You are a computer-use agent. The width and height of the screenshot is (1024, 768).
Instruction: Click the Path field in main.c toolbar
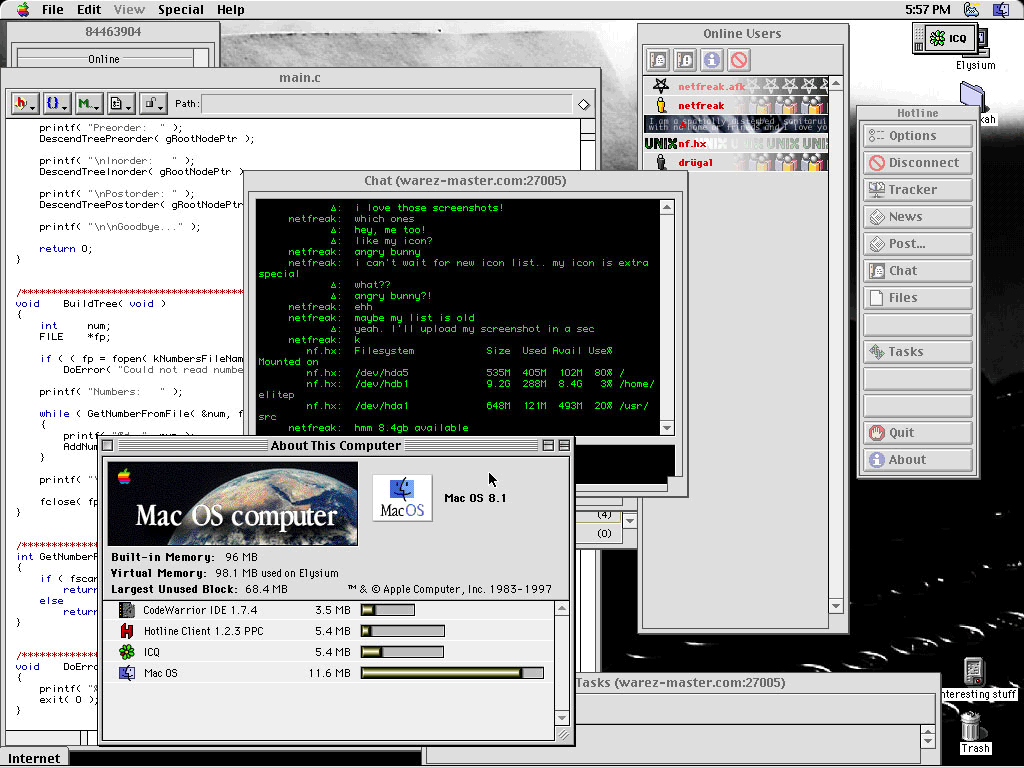click(387, 104)
